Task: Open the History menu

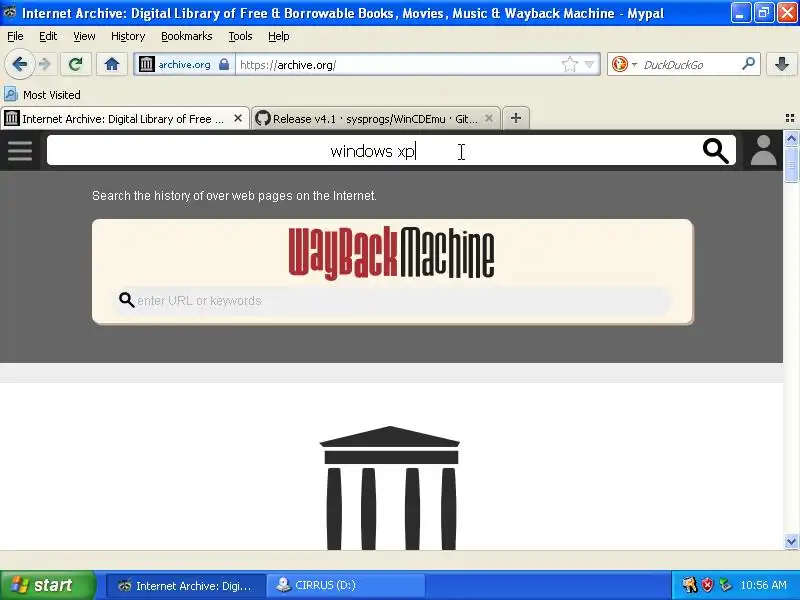Action: (128, 36)
